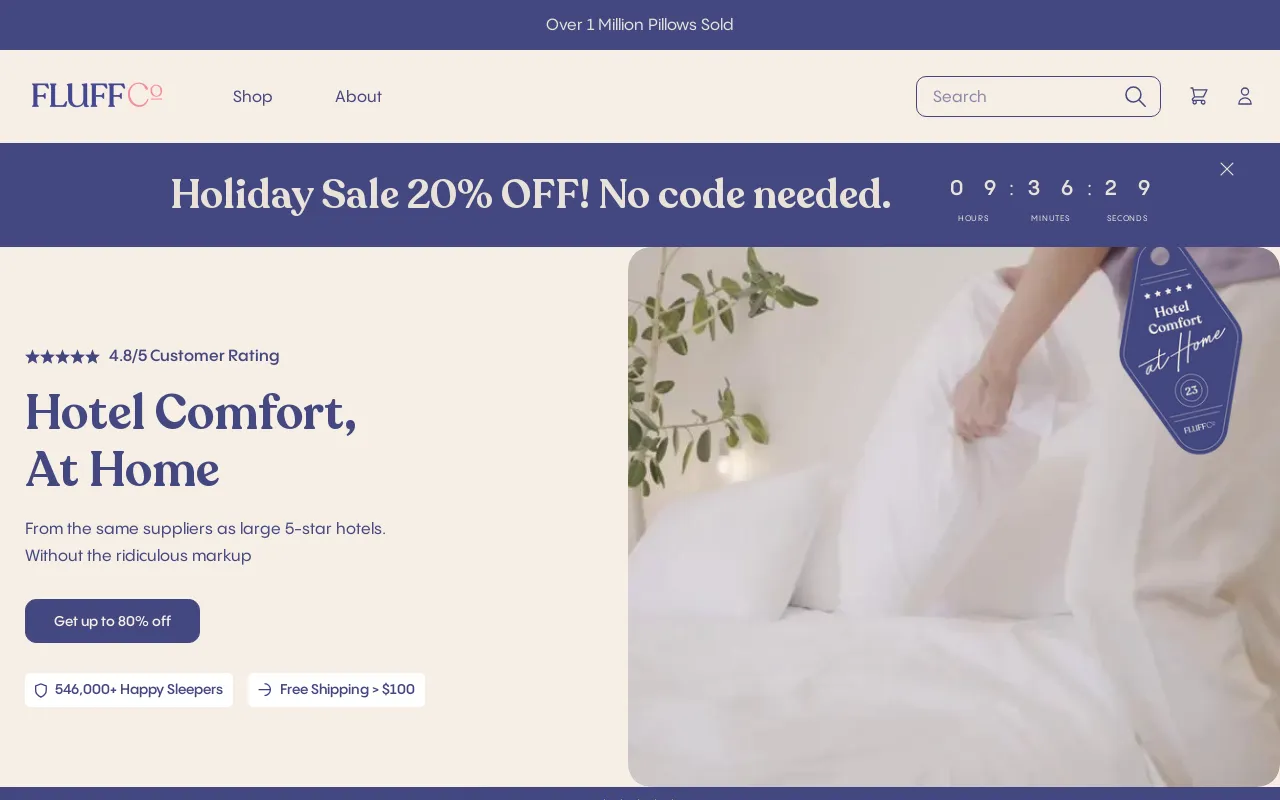
Task: Click the search magnifier icon
Action: point(1135,96)
